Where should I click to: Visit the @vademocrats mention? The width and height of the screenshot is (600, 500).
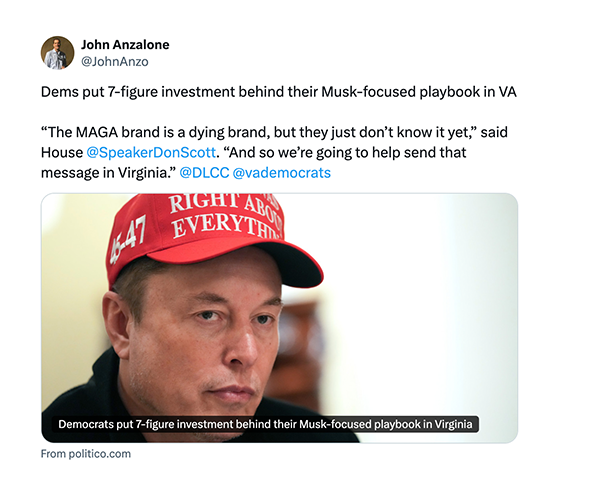282,173
